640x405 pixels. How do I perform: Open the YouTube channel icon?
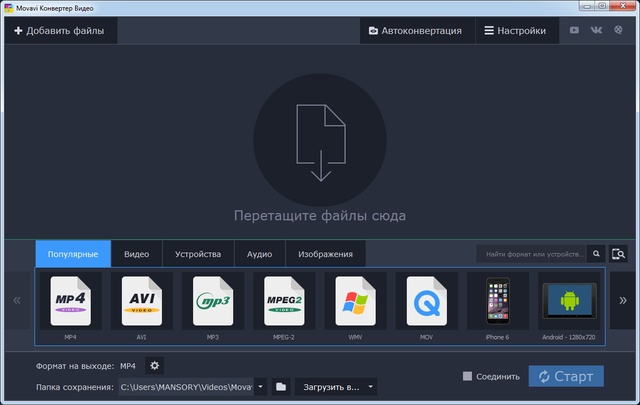[x=574, y=31]
